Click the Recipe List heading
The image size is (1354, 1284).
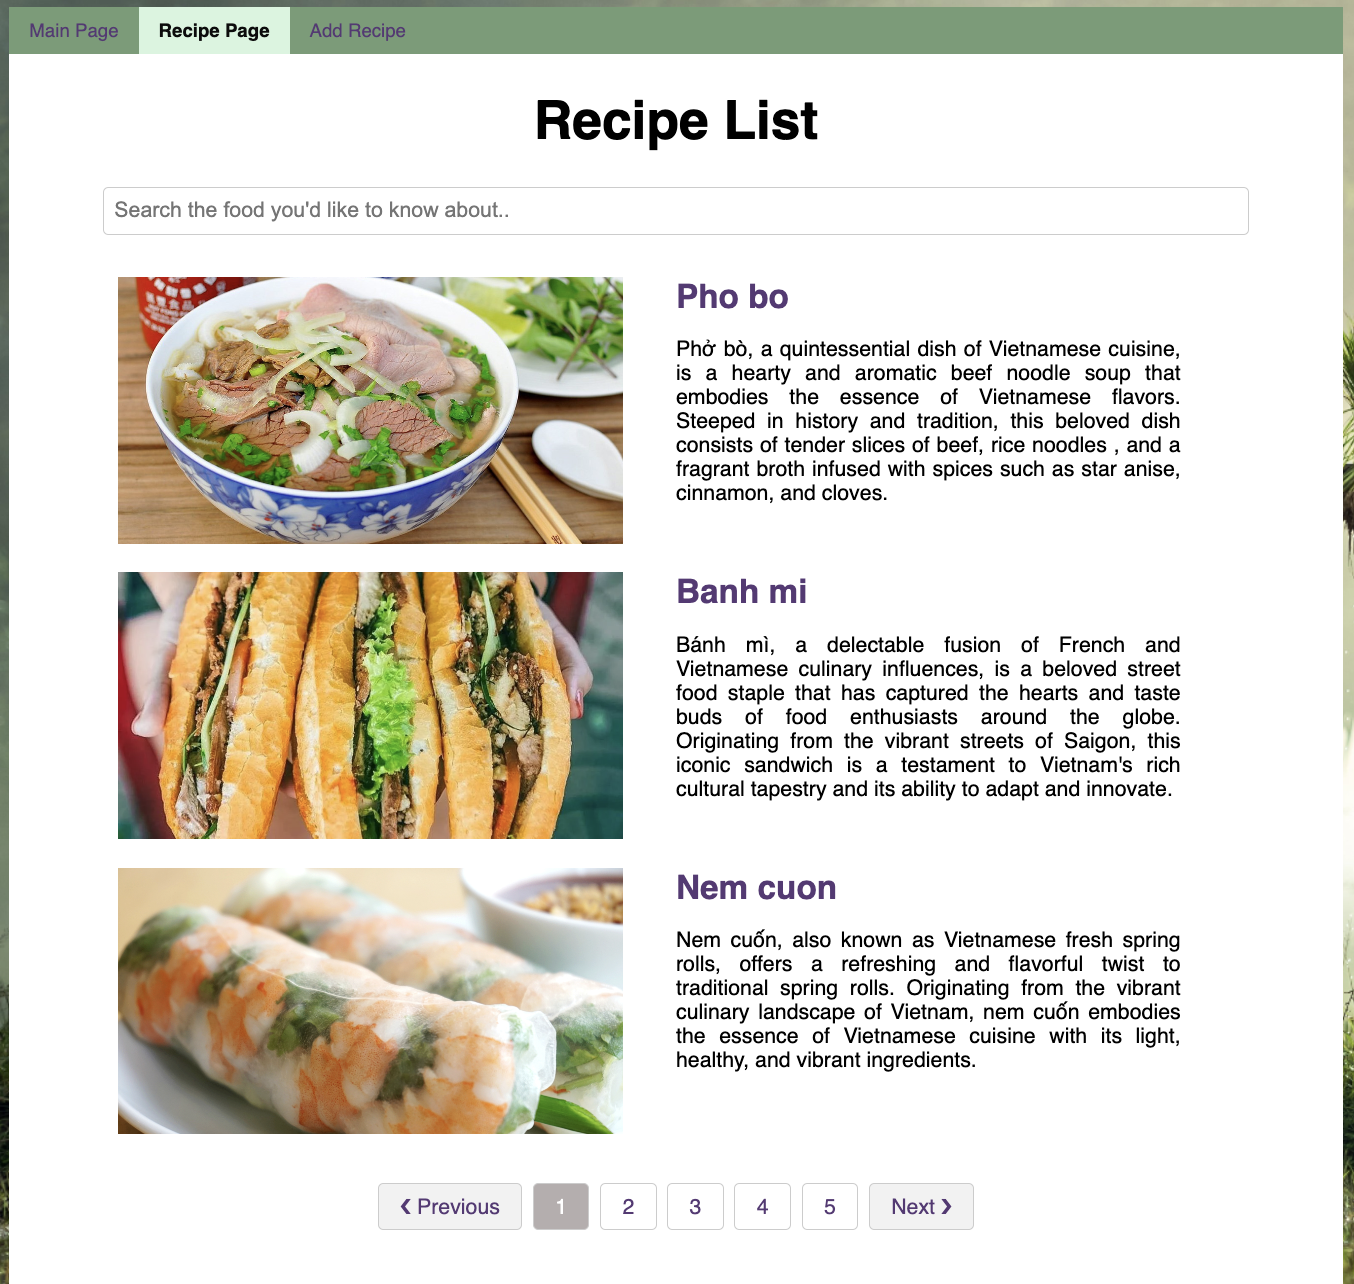point(676,121)
